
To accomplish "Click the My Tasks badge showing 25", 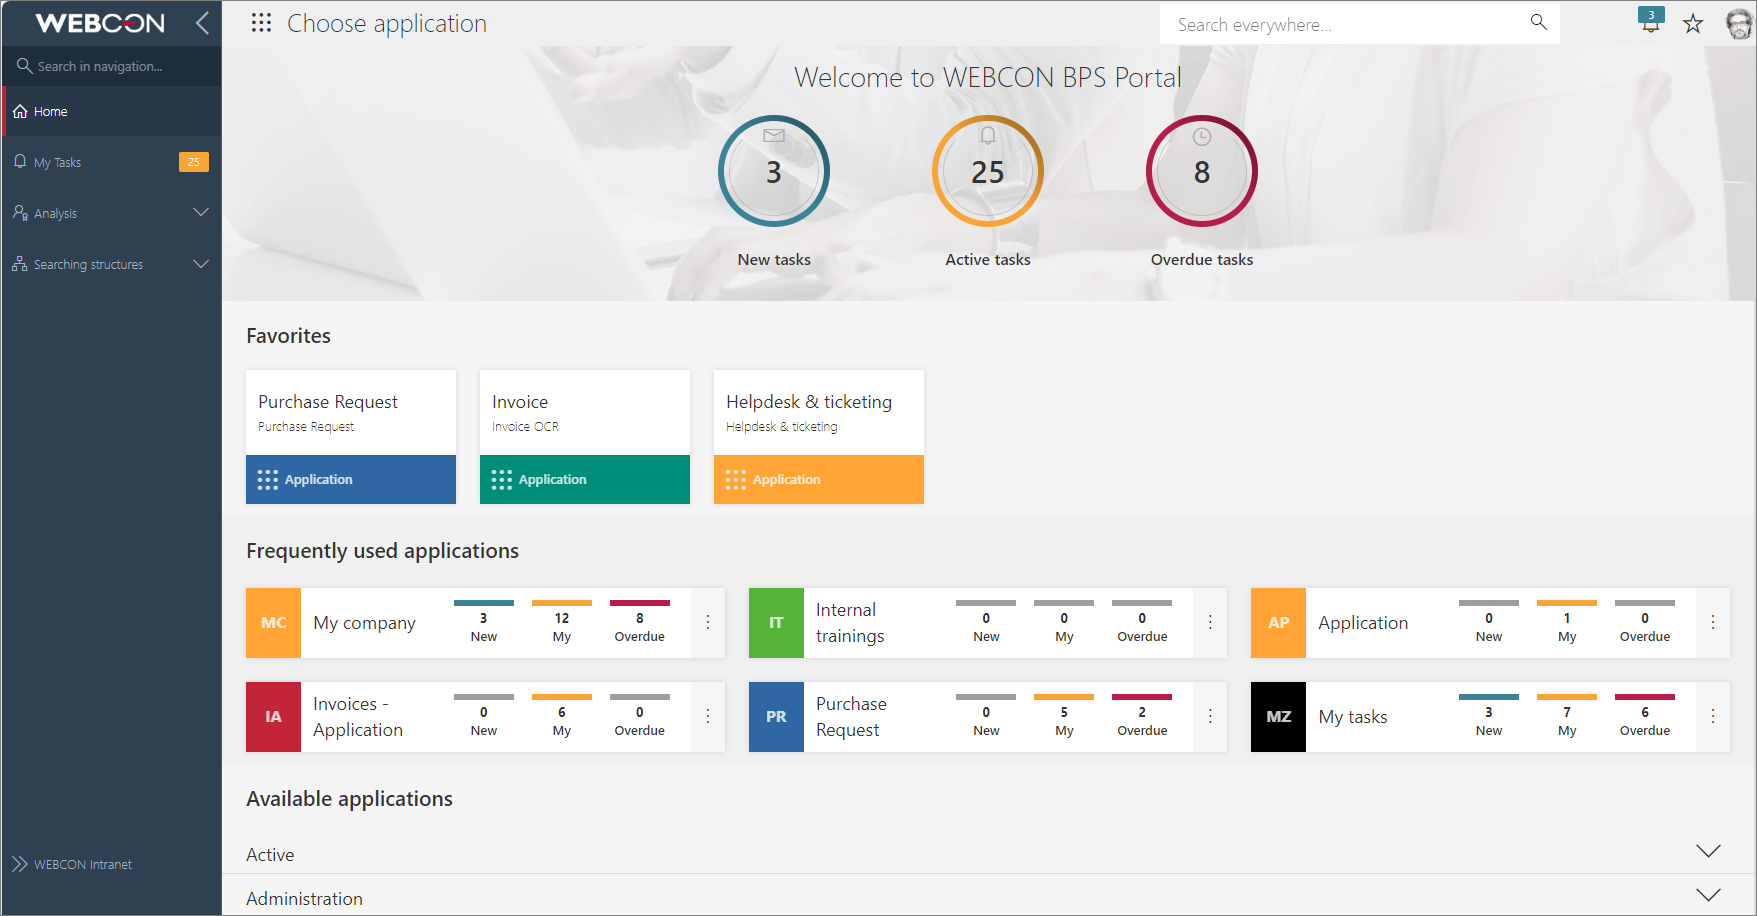I will (x=194, y=162).
